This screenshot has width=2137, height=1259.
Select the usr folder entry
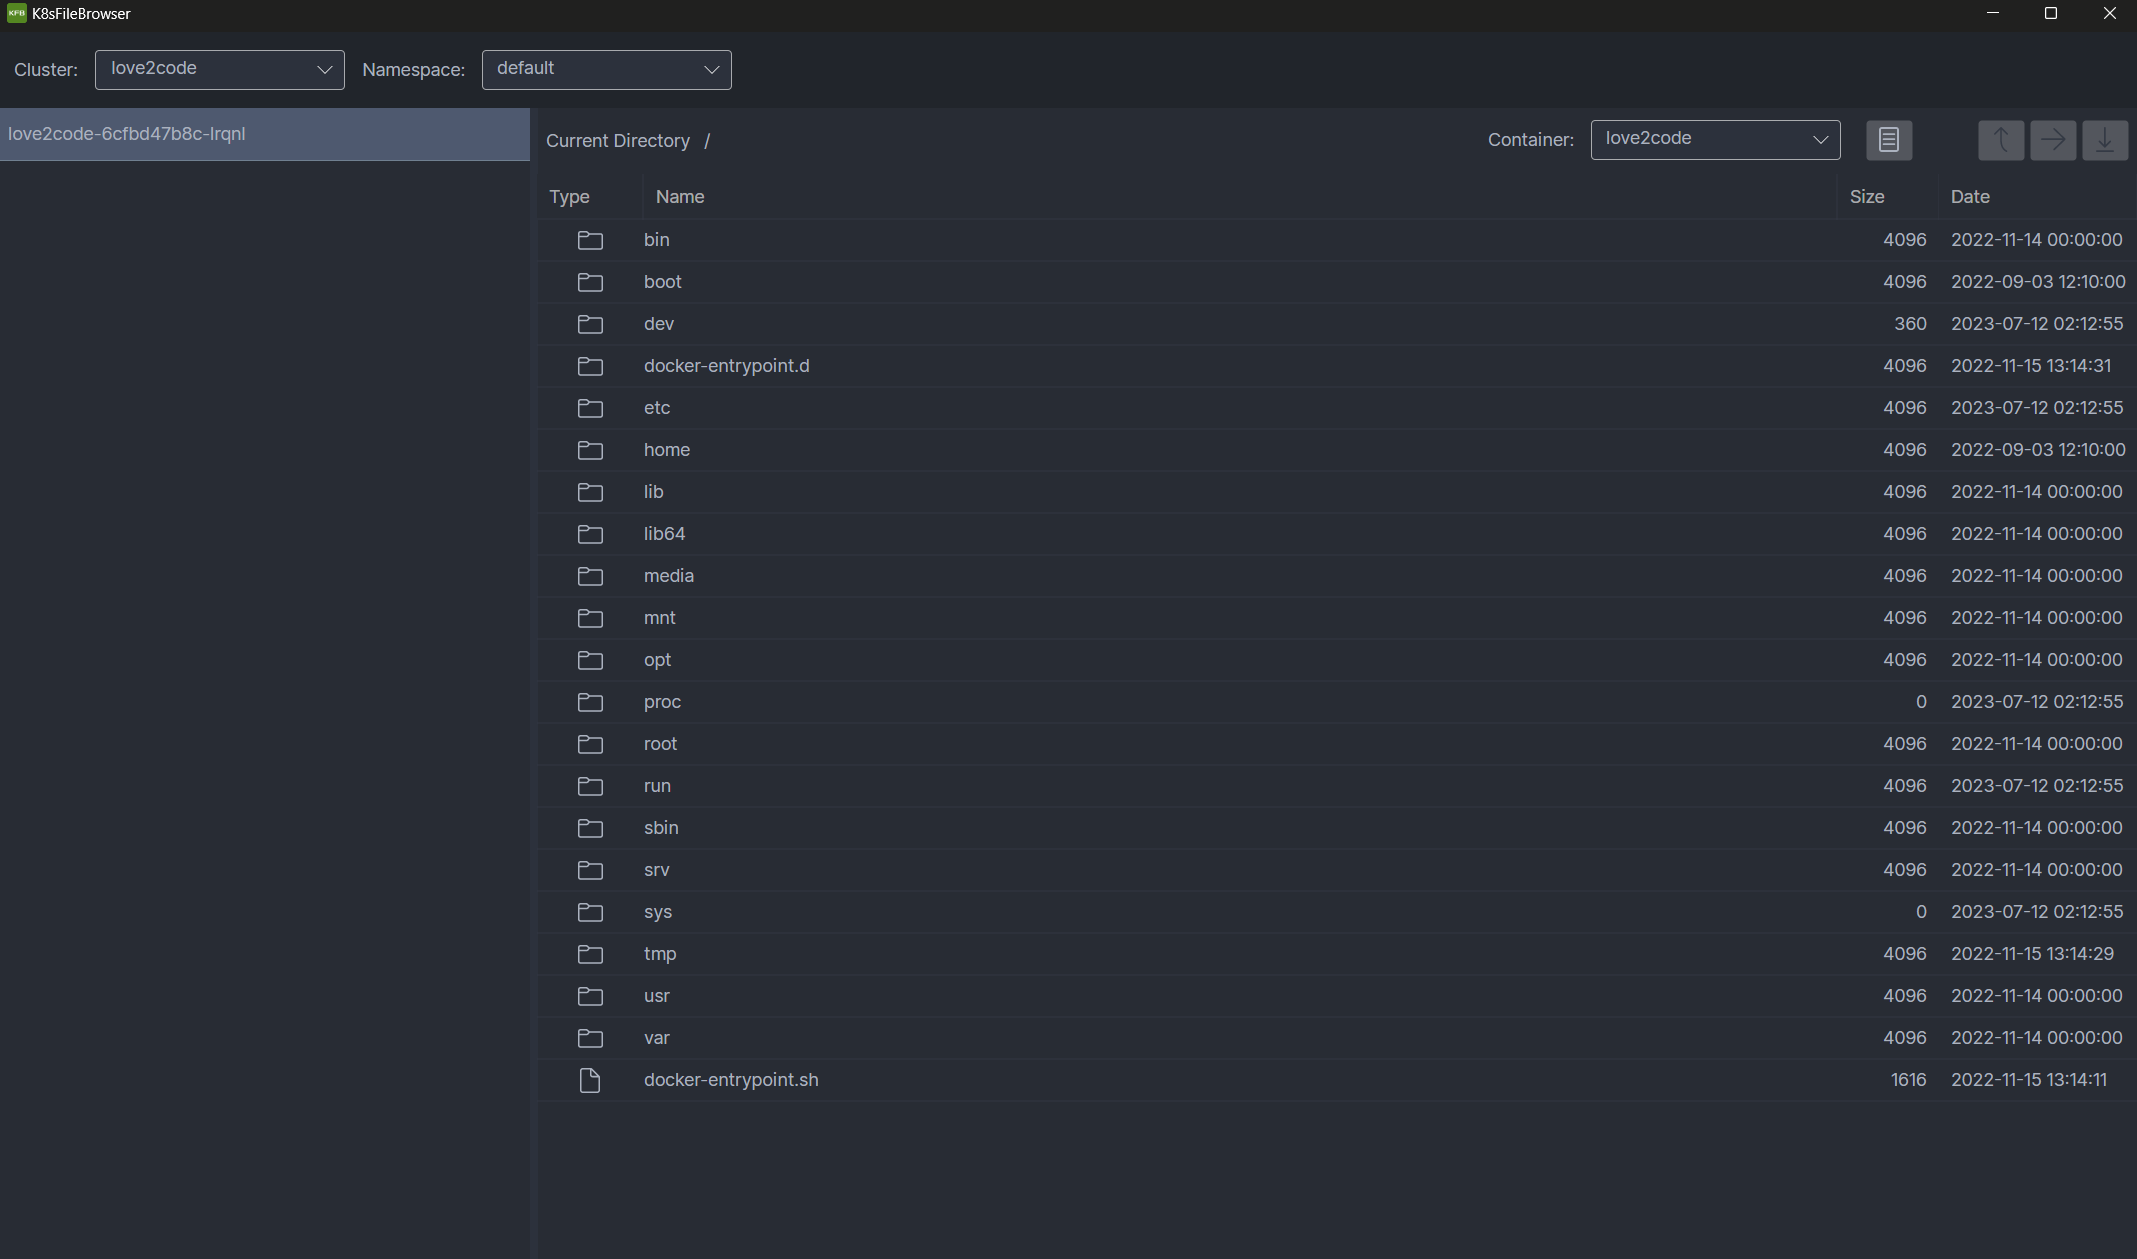tap(657, 996)
